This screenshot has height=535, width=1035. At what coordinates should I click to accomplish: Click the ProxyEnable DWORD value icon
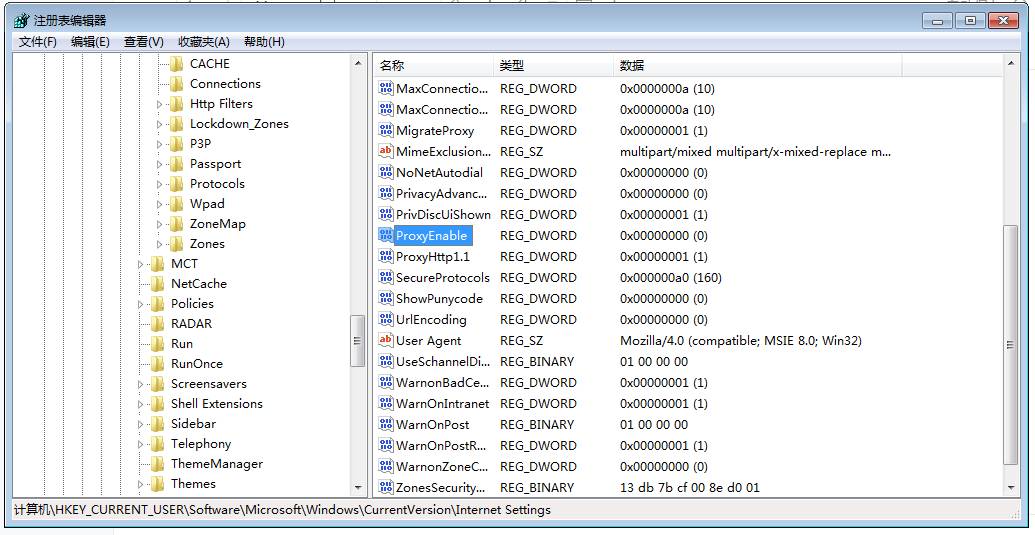[x=385, y=236]
